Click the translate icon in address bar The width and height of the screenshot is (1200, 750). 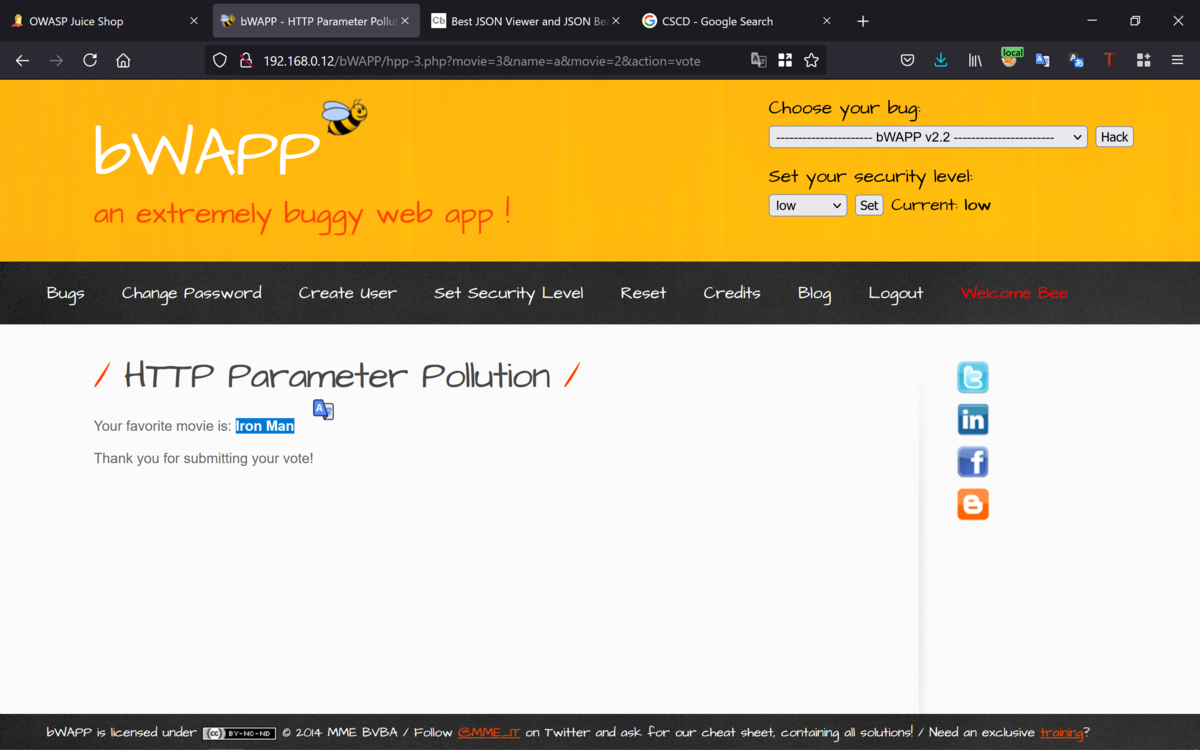click(x=759, y=60)
